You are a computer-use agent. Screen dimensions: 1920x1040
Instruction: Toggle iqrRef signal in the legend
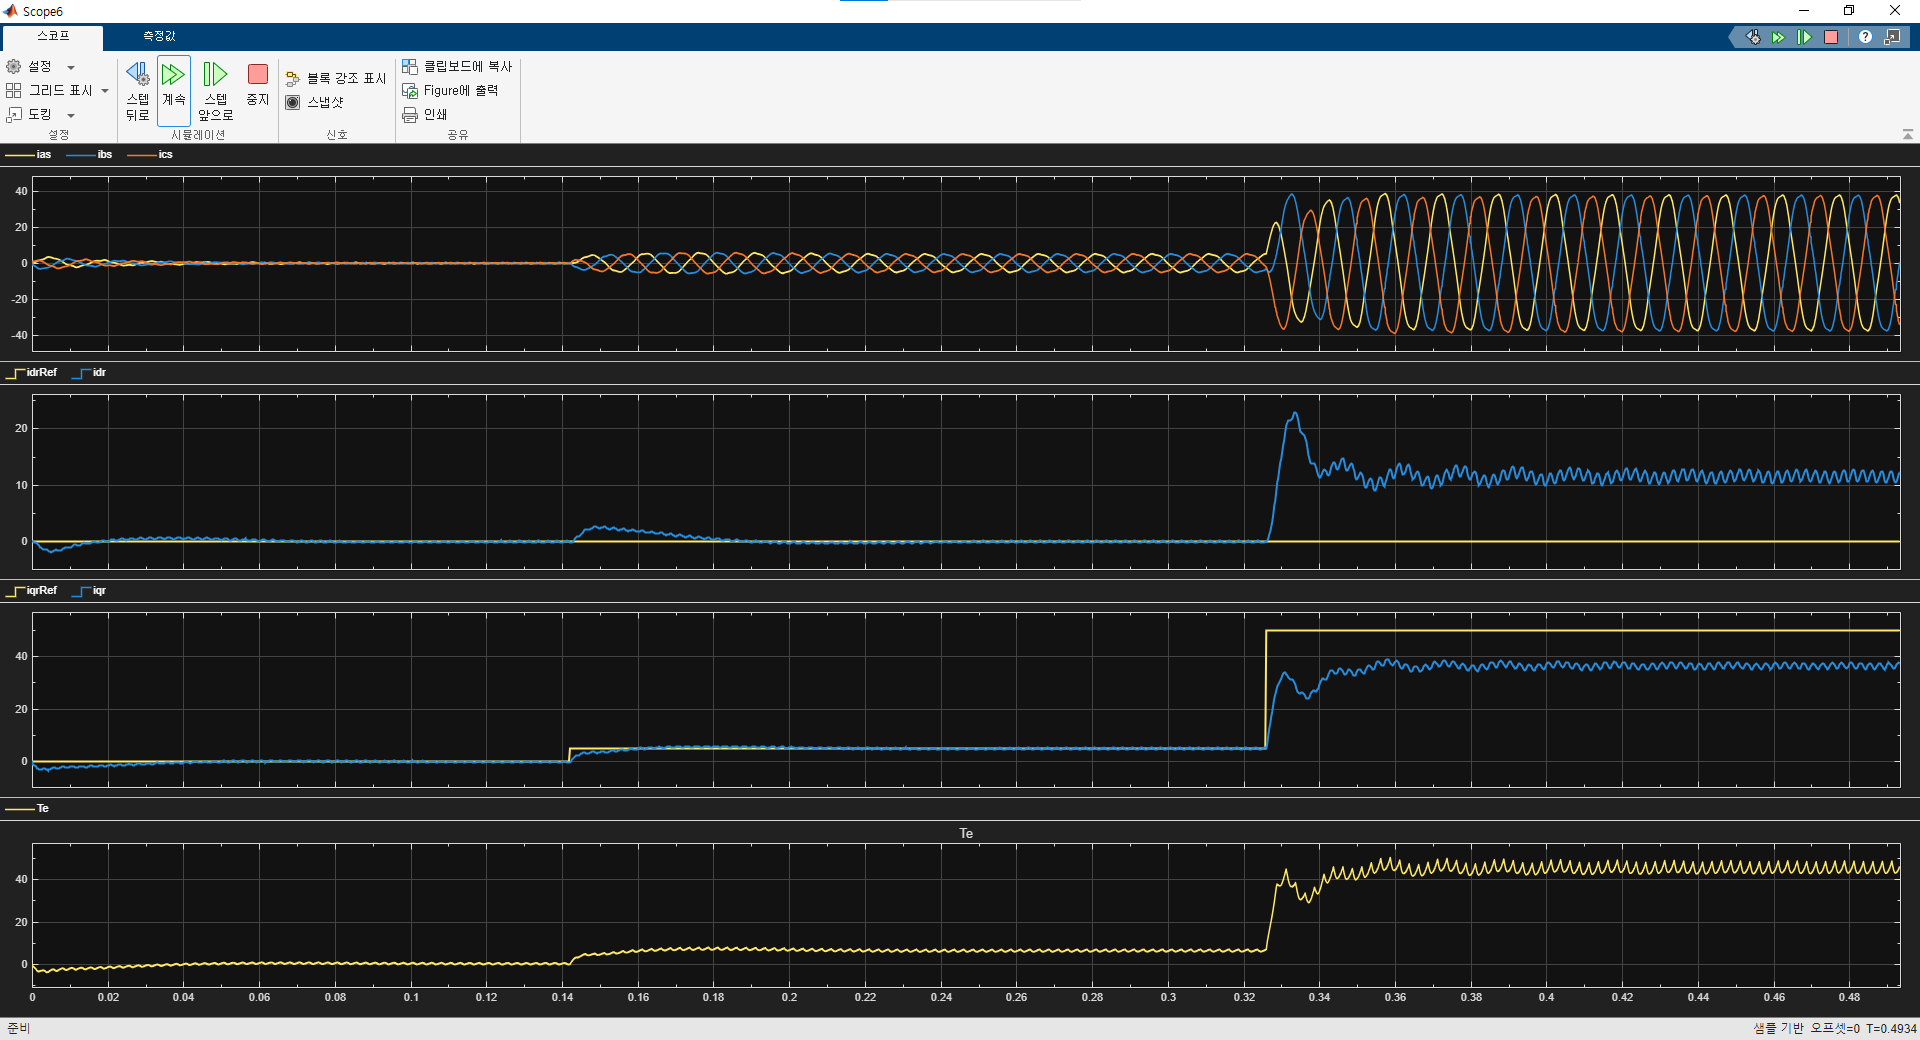32,591
